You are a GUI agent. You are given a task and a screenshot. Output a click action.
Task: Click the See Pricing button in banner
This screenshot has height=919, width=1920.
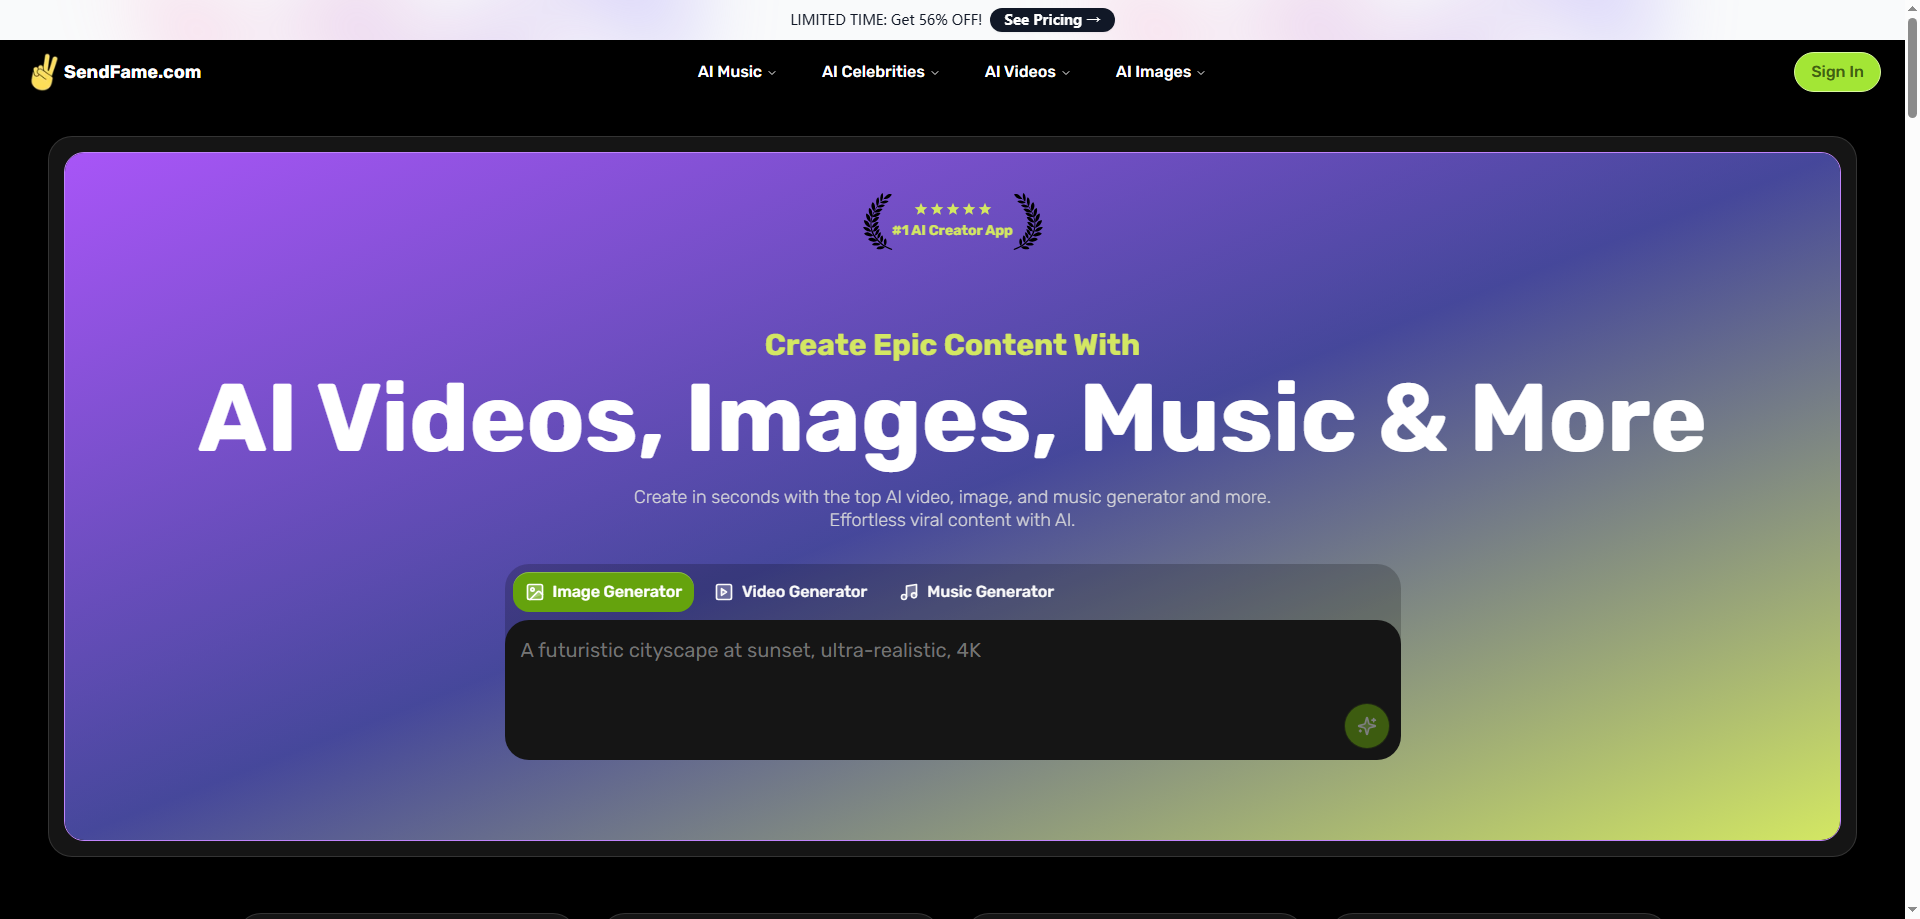(1052, 20)
